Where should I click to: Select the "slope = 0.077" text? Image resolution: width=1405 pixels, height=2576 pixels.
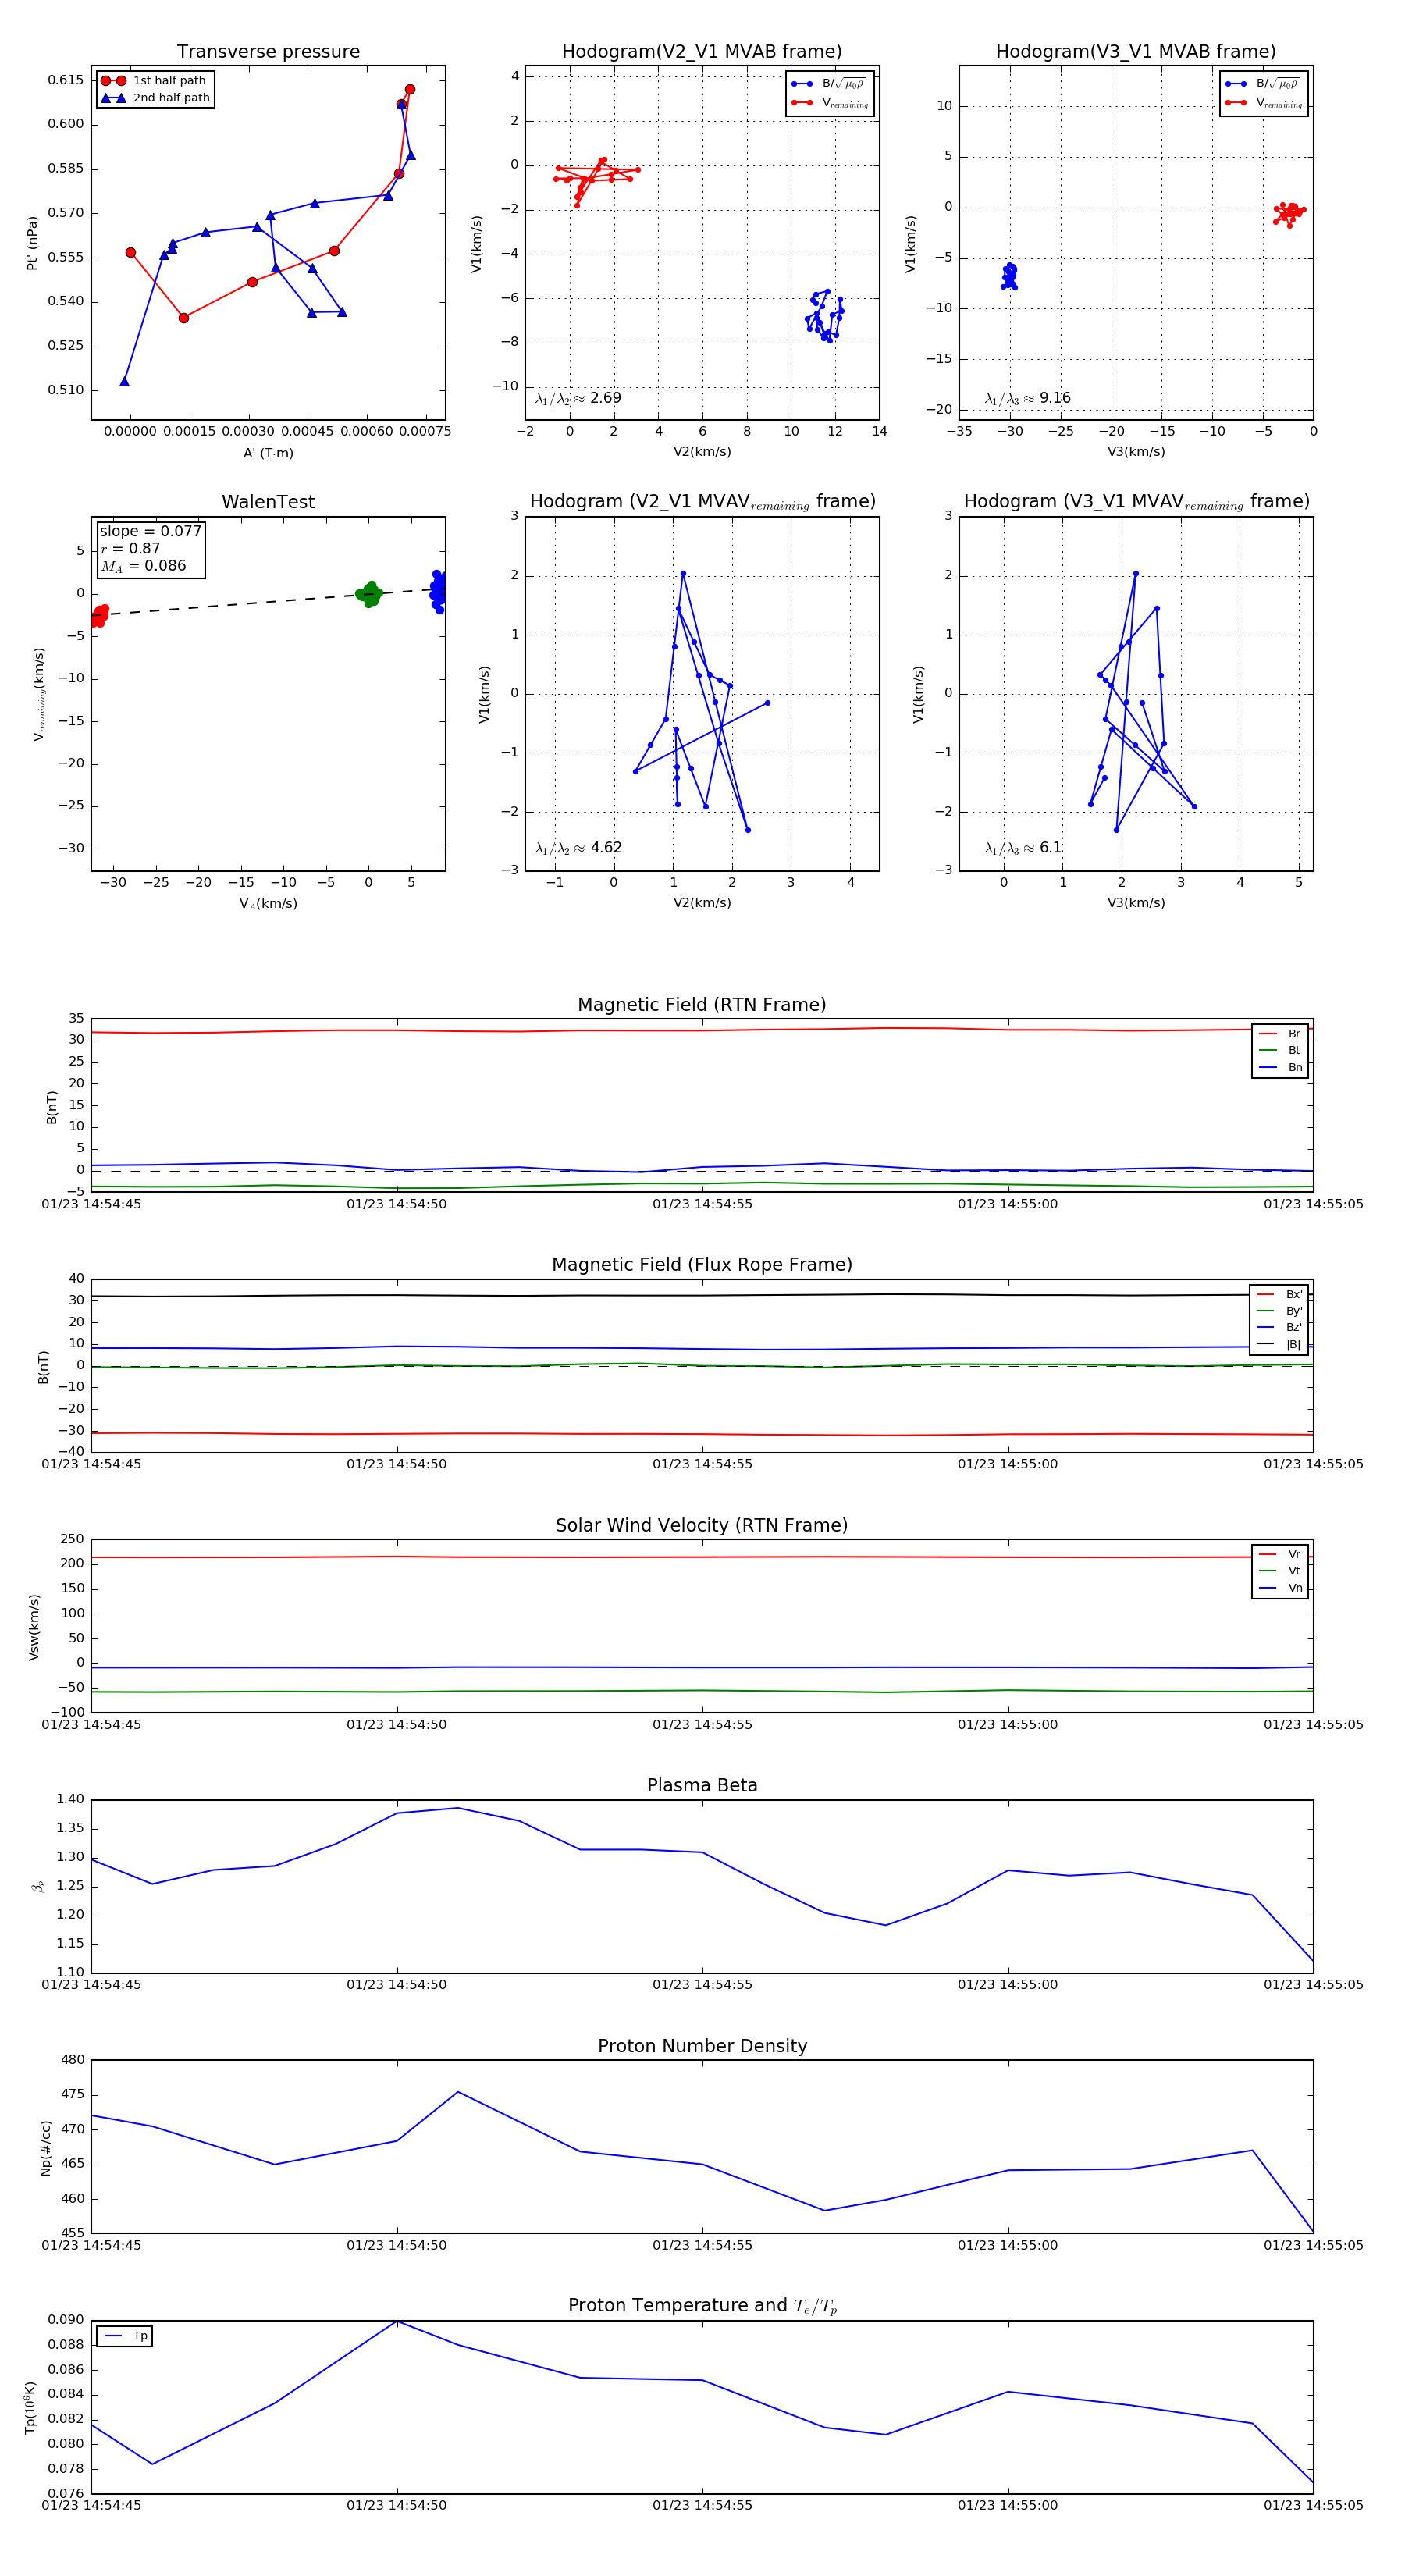(150, 531)
